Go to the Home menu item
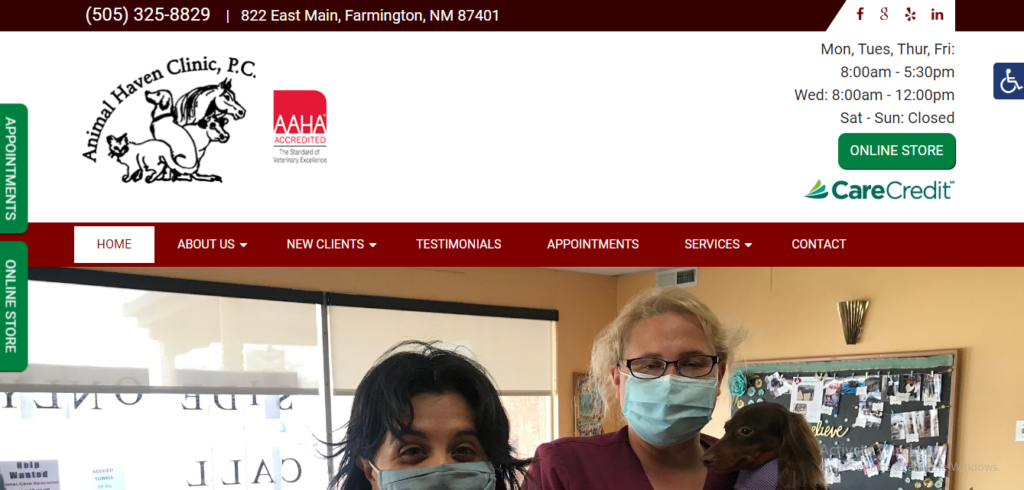The width and height of the screenshot is (1024, 490). click(114, 244)
